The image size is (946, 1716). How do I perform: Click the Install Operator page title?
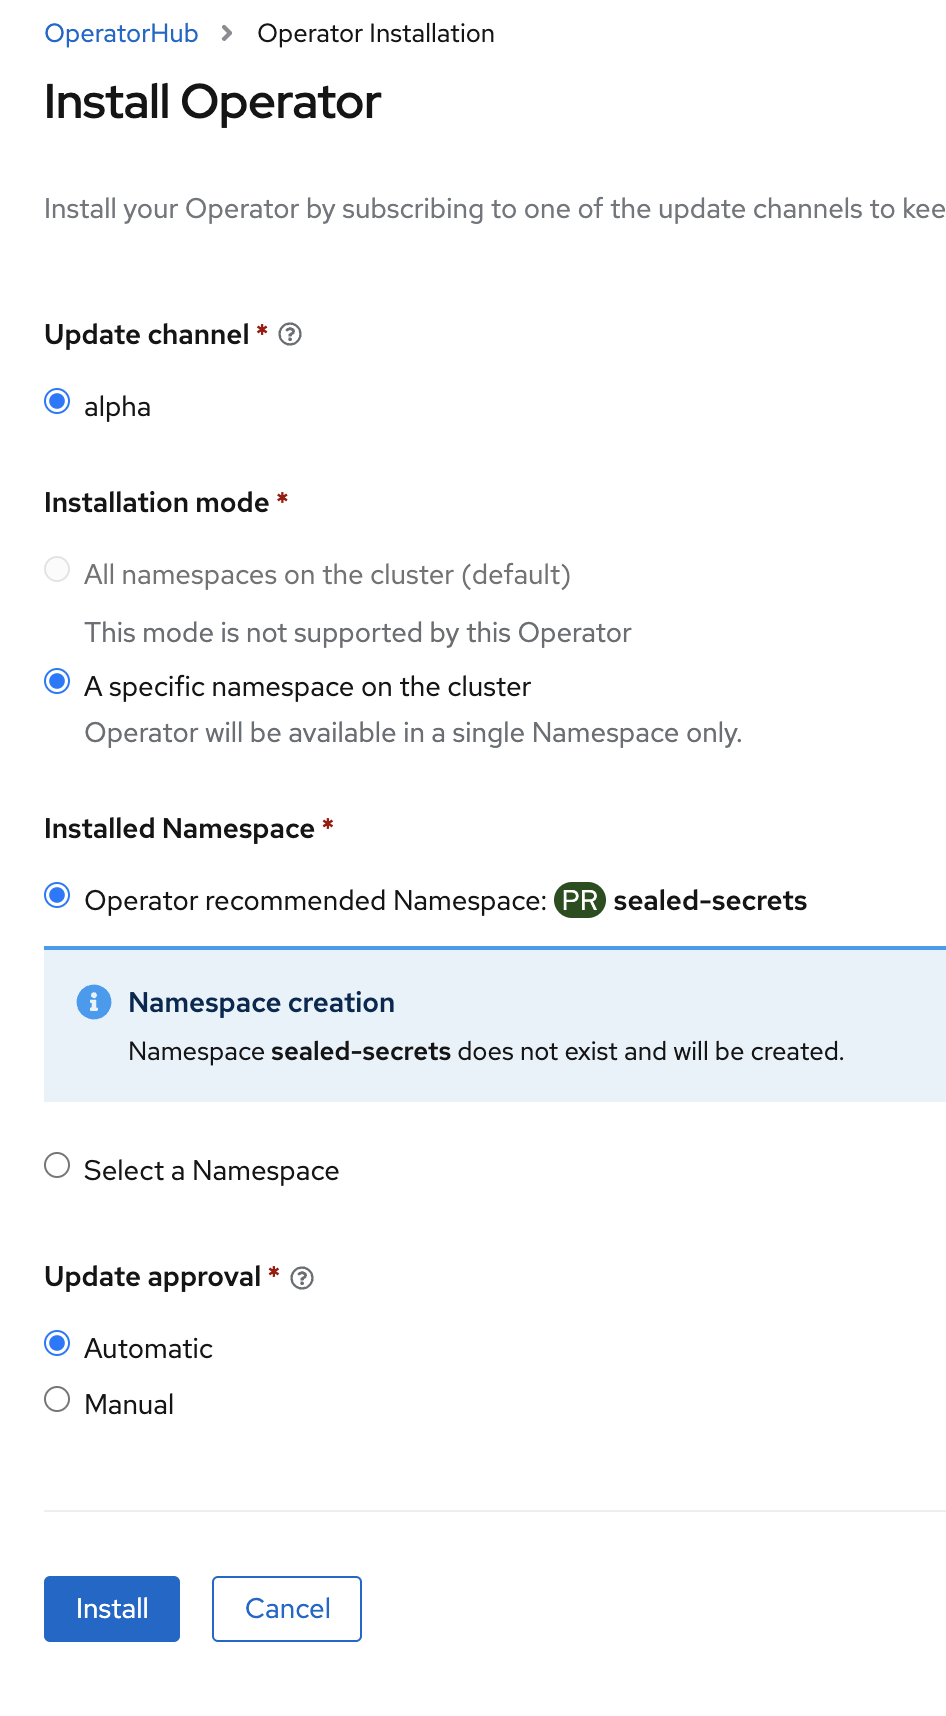pos(211,101)
